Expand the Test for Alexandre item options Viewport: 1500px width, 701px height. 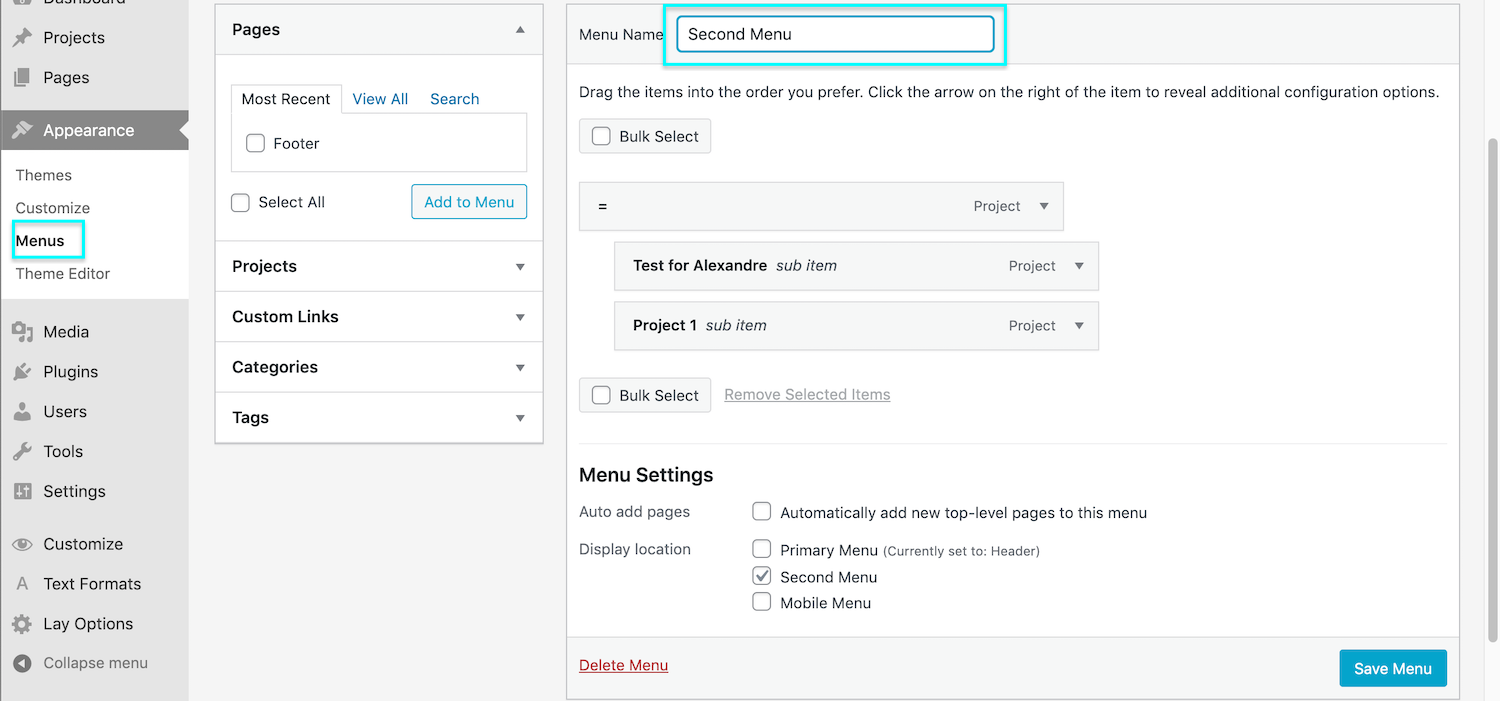click(x=1079, y=266)
